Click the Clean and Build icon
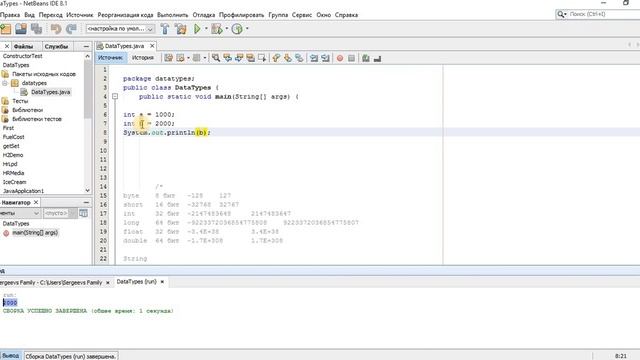 (180, 29)
